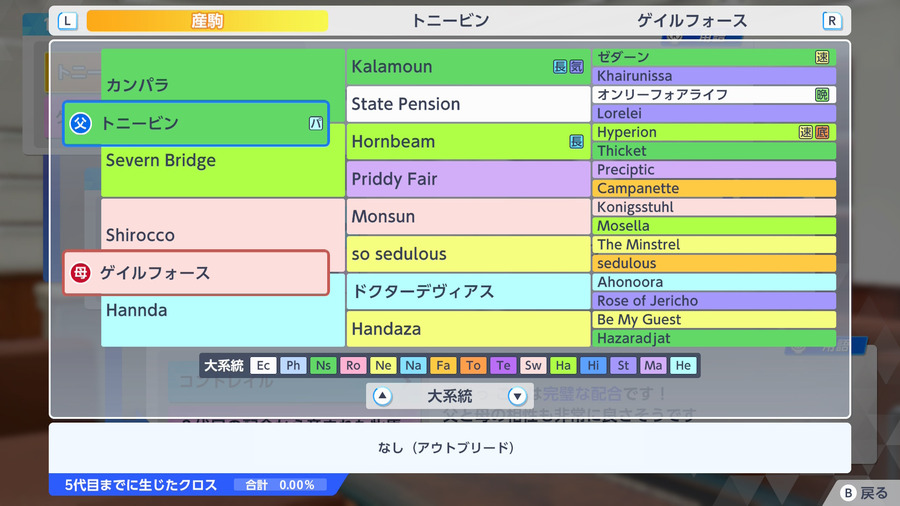Click the Khairunissa entry
The image size is (900, 506).
click(714, 76)
